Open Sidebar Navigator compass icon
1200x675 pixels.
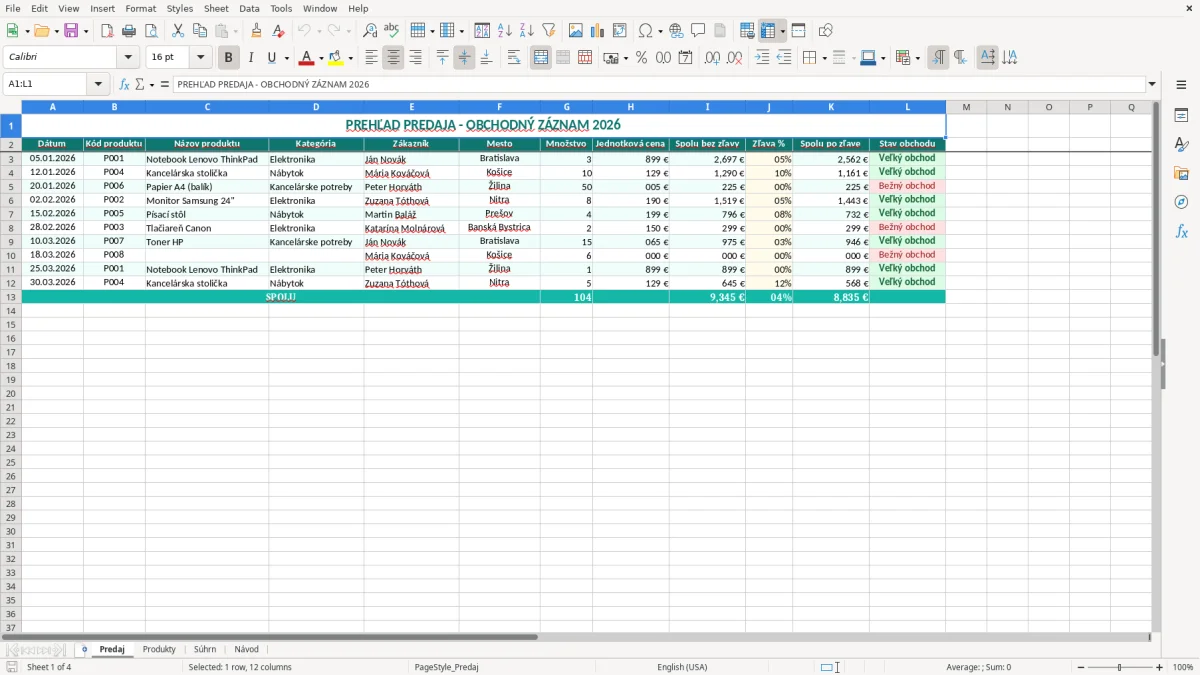1181,202
